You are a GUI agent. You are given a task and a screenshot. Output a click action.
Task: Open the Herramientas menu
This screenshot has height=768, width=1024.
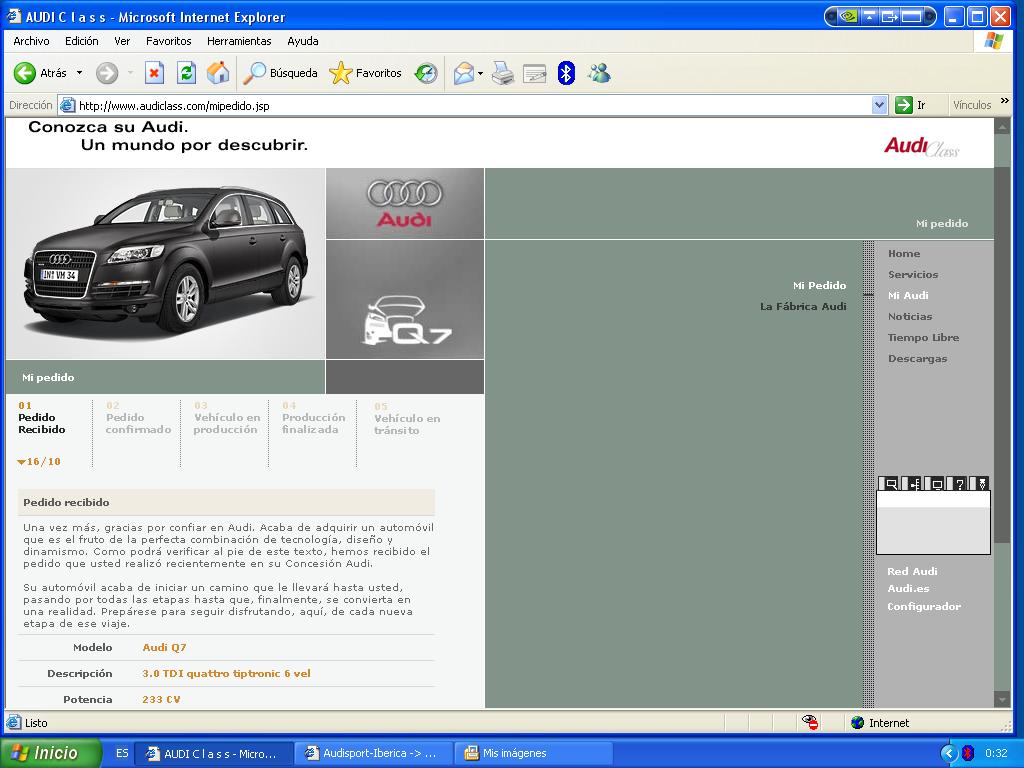click(x=239, y=41)
